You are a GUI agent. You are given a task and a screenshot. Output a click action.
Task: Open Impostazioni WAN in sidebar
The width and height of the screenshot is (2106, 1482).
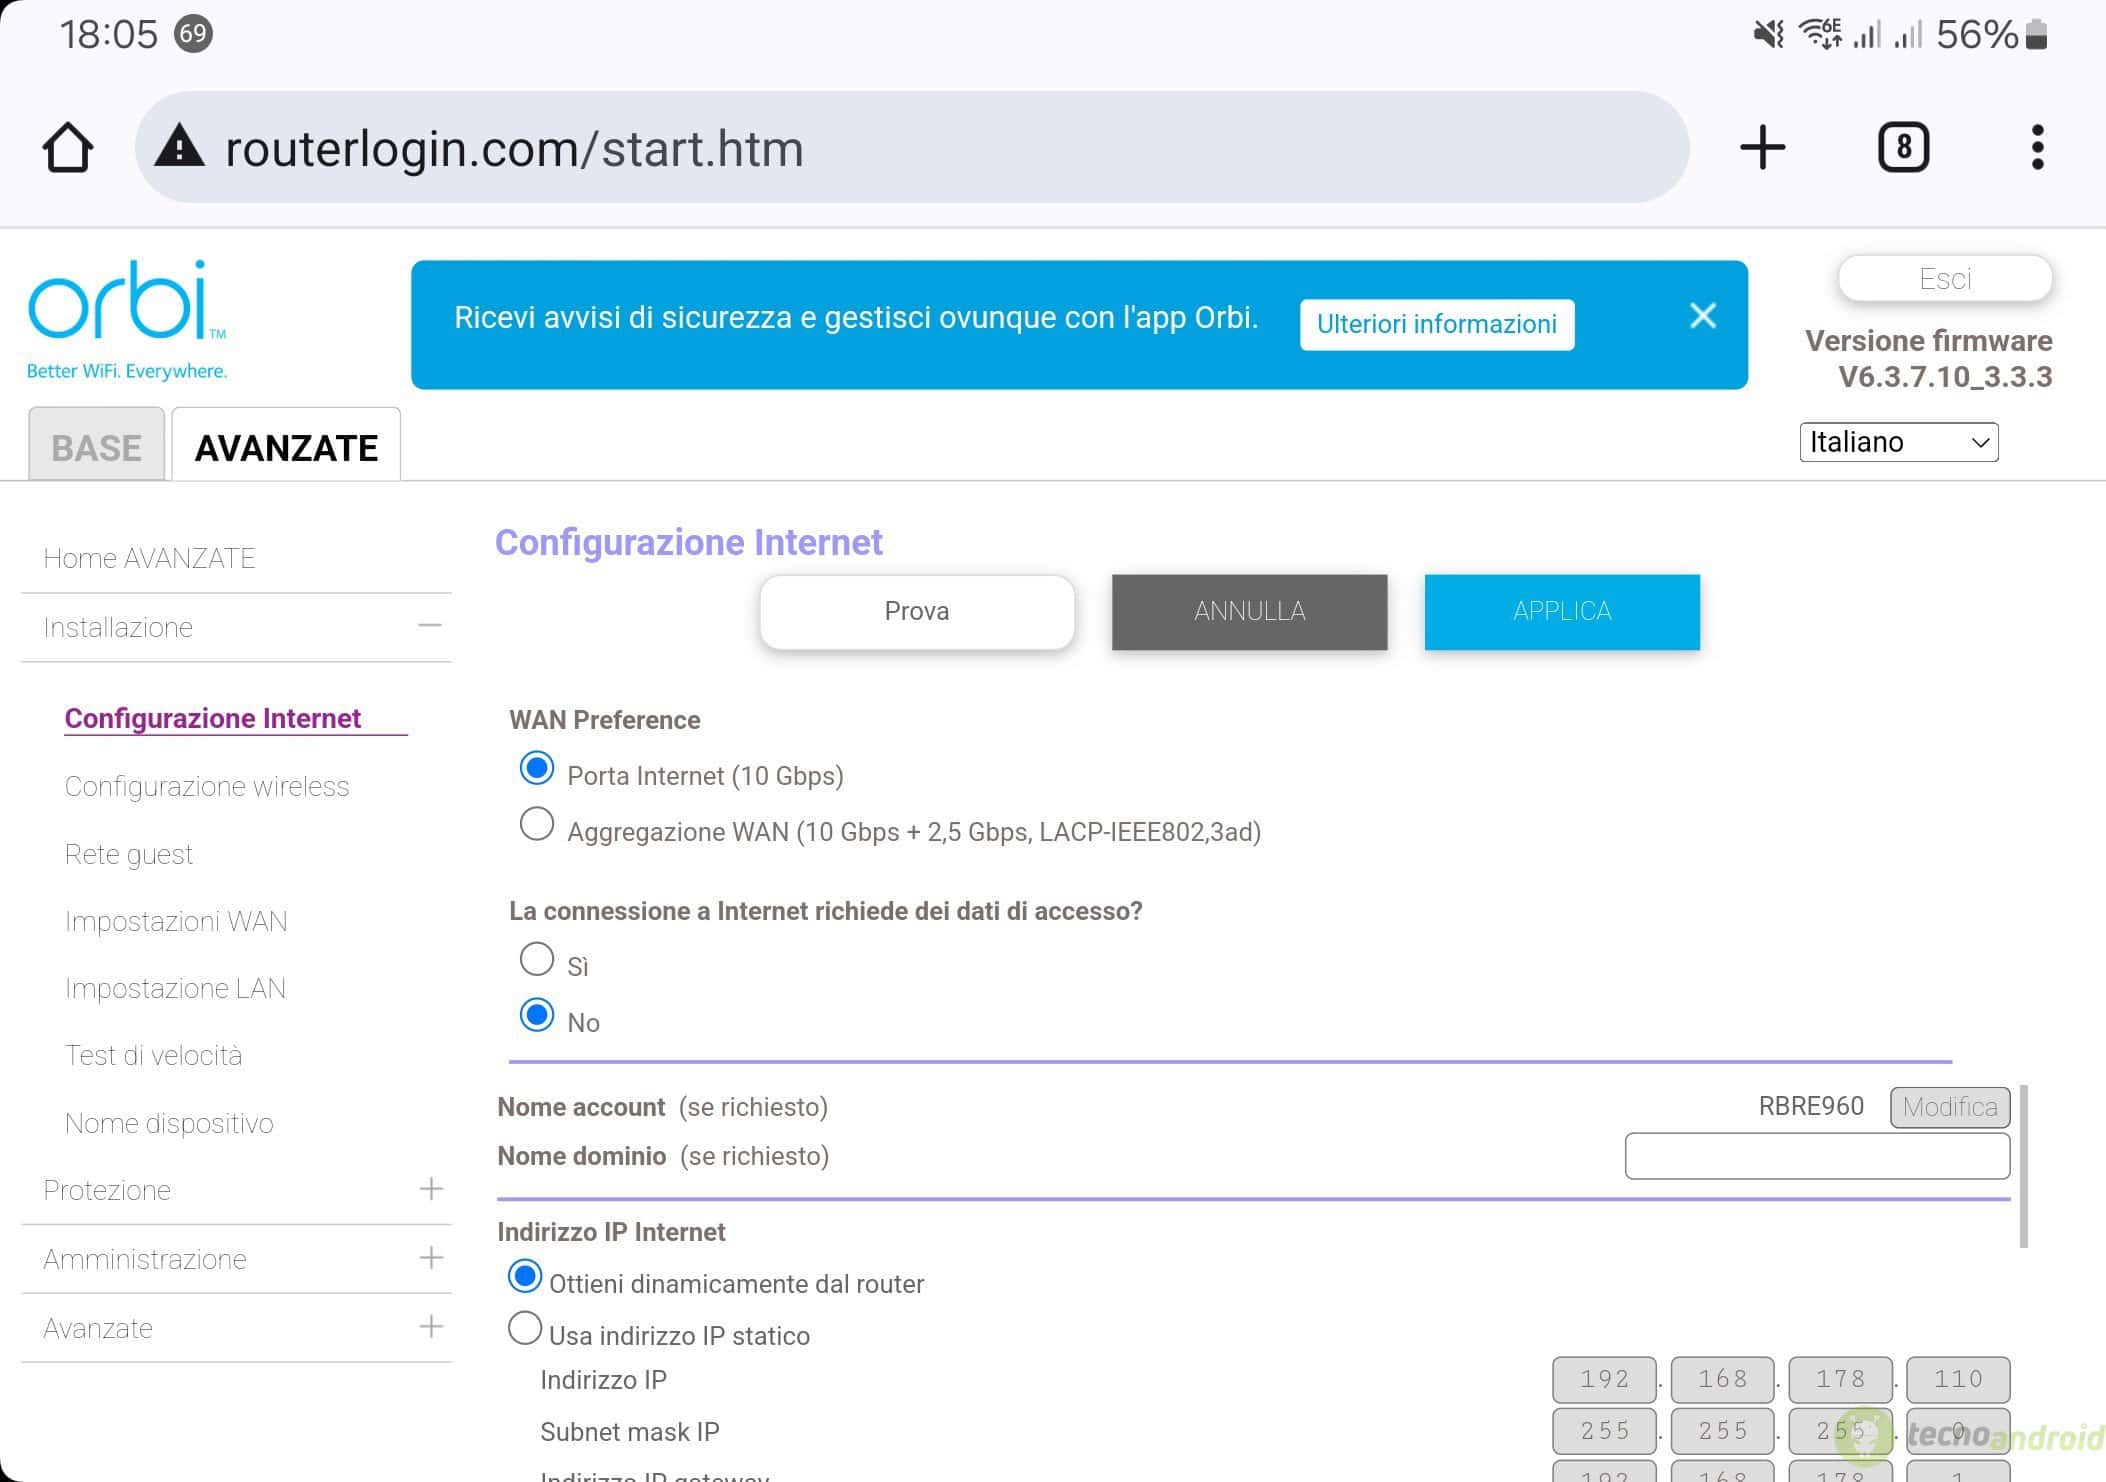[176, 921]
